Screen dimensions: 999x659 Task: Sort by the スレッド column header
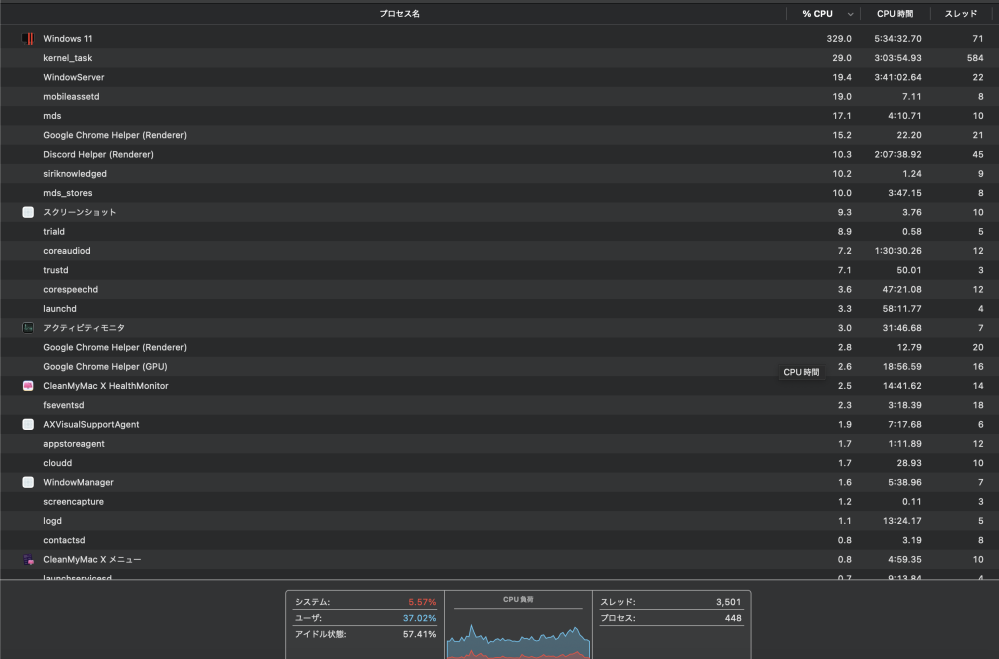pos(960,13)
